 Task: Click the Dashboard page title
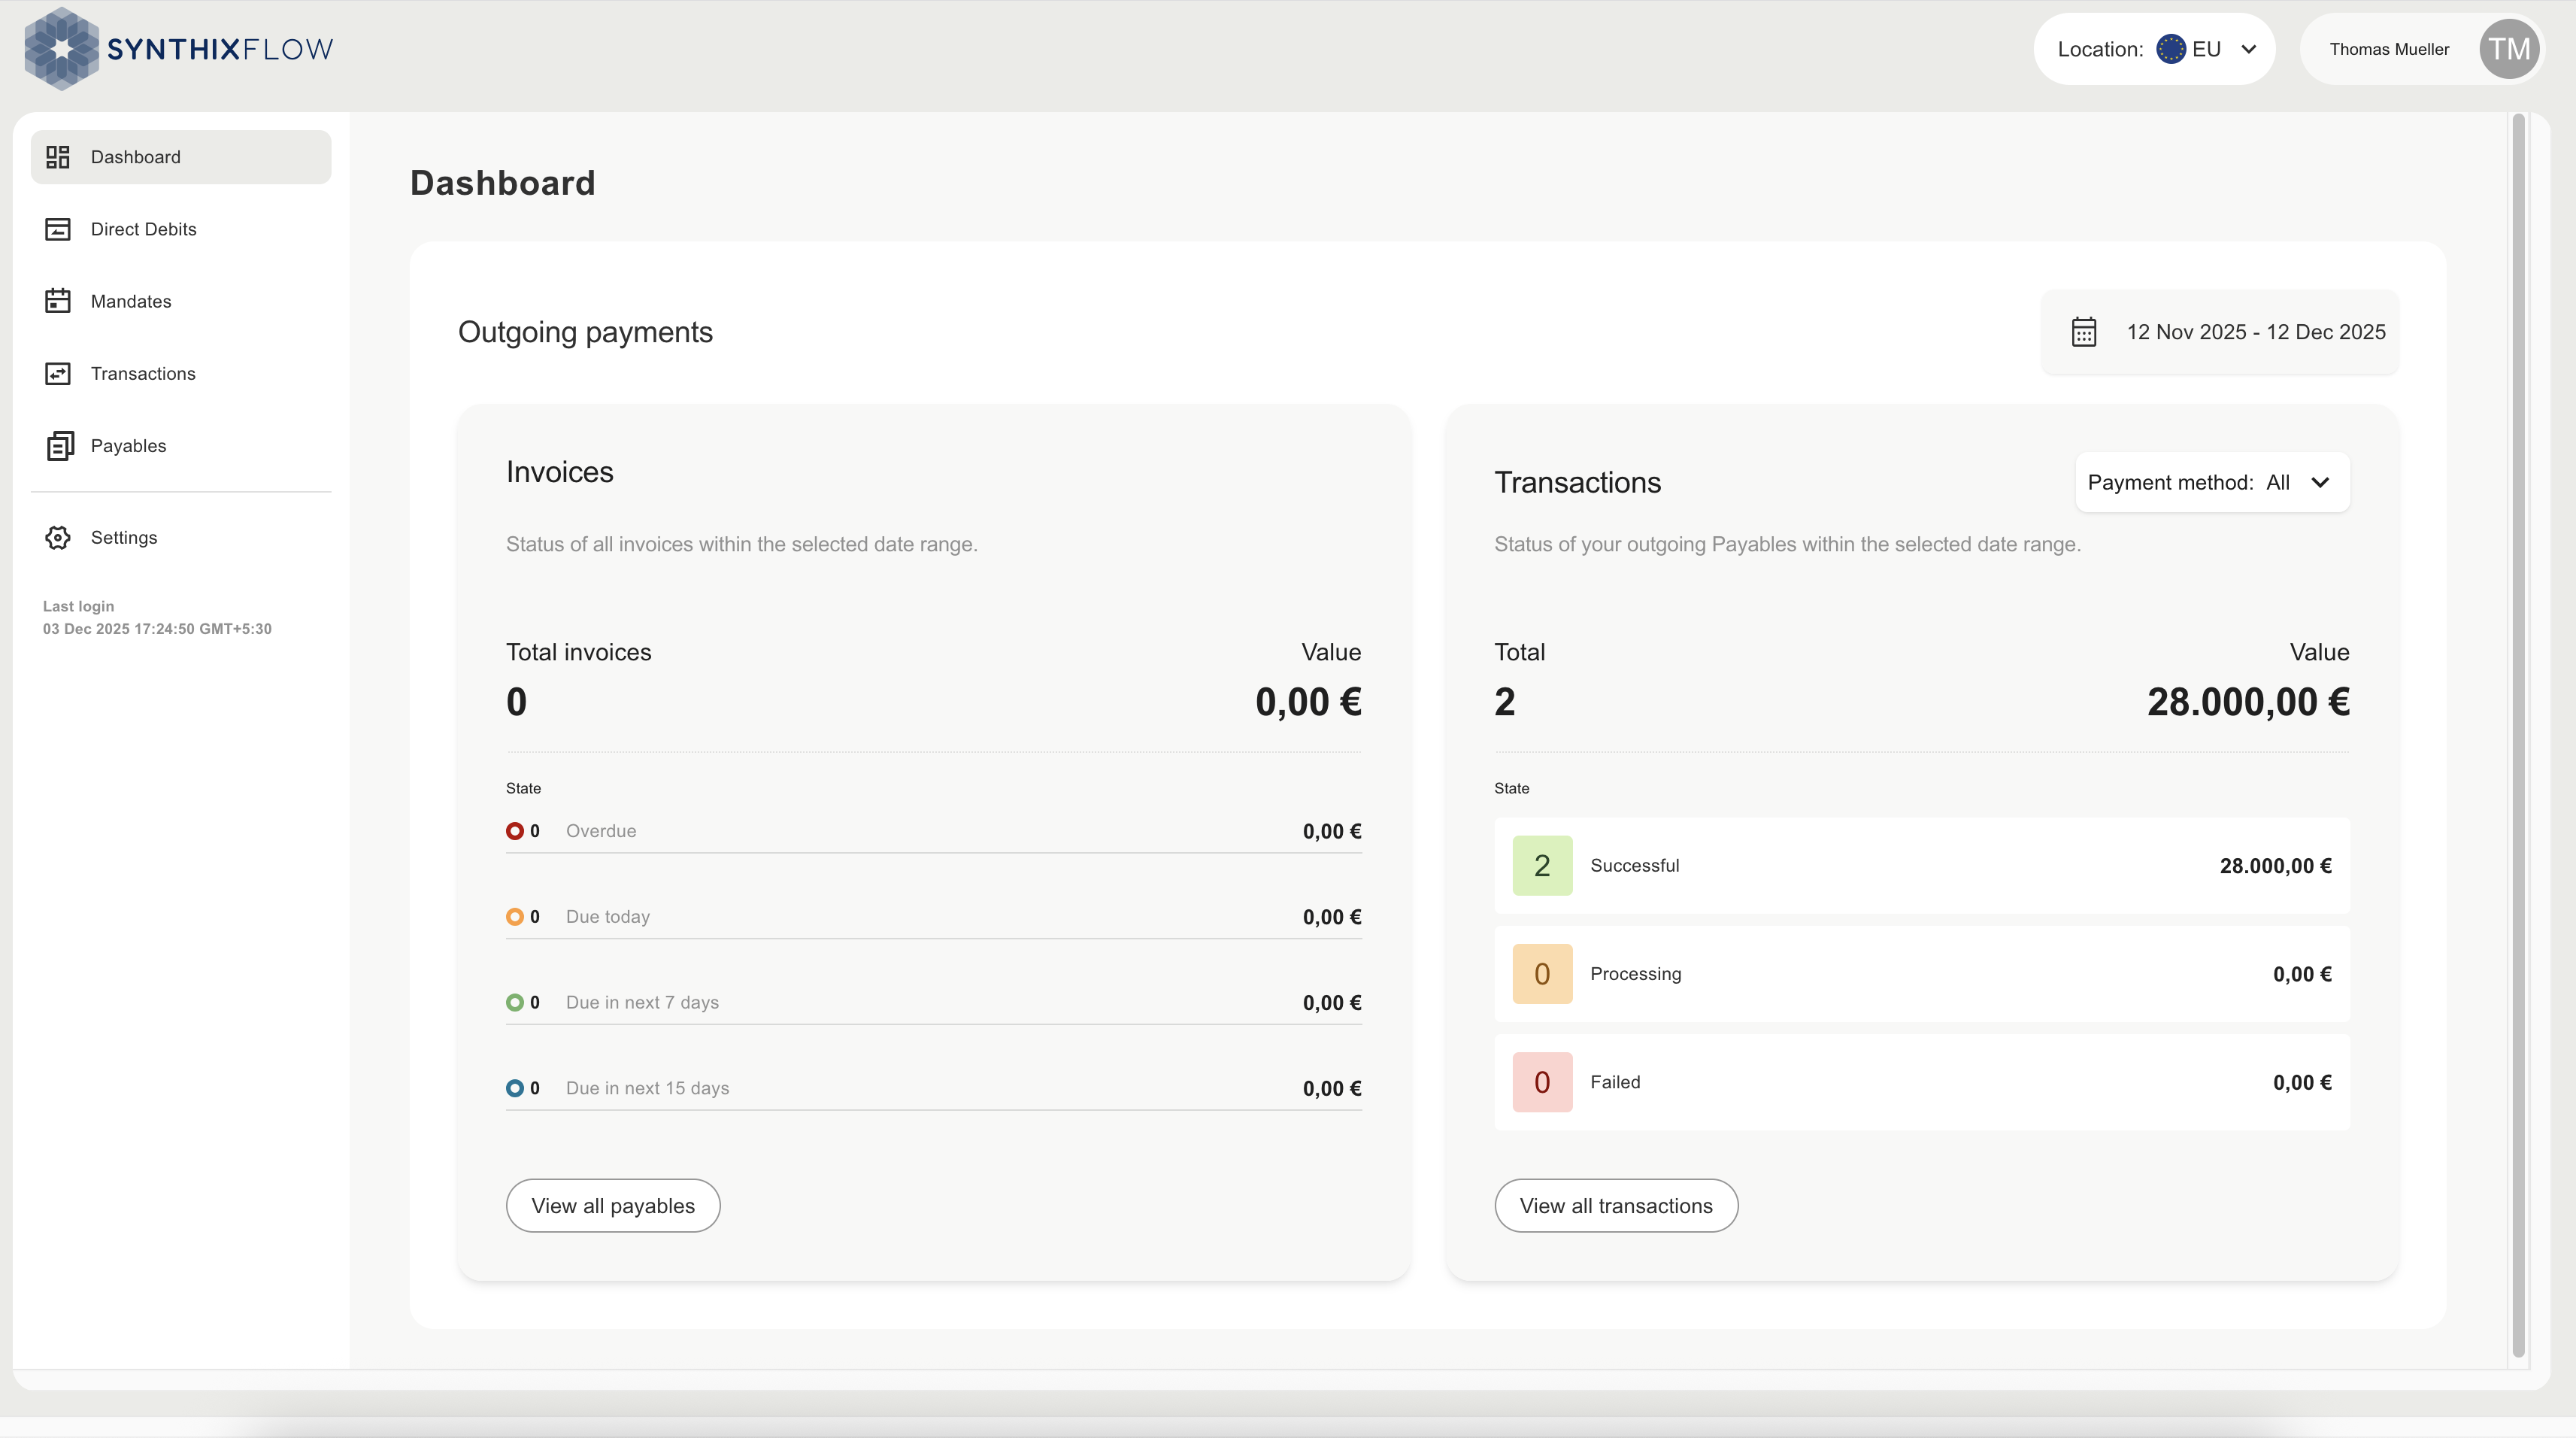pos(502,183)
